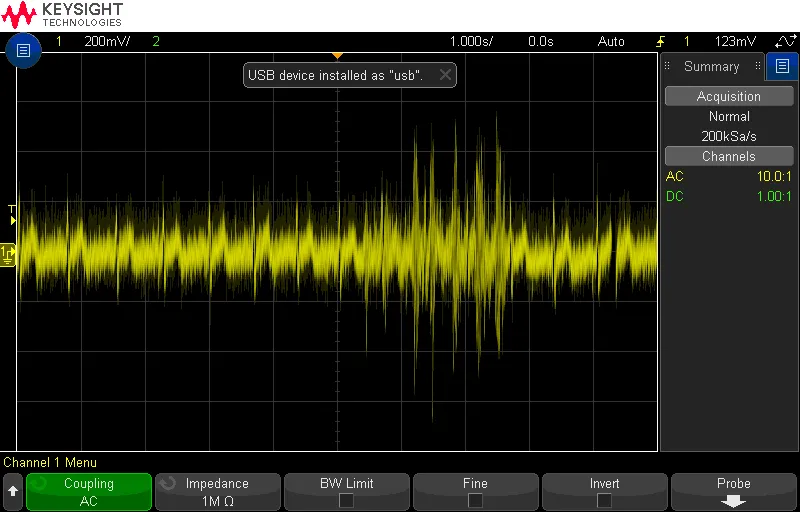This screenshot has width=800, height=512.
Task: Open the sidebar menu icon beside Summary
Action: [782, 66]
